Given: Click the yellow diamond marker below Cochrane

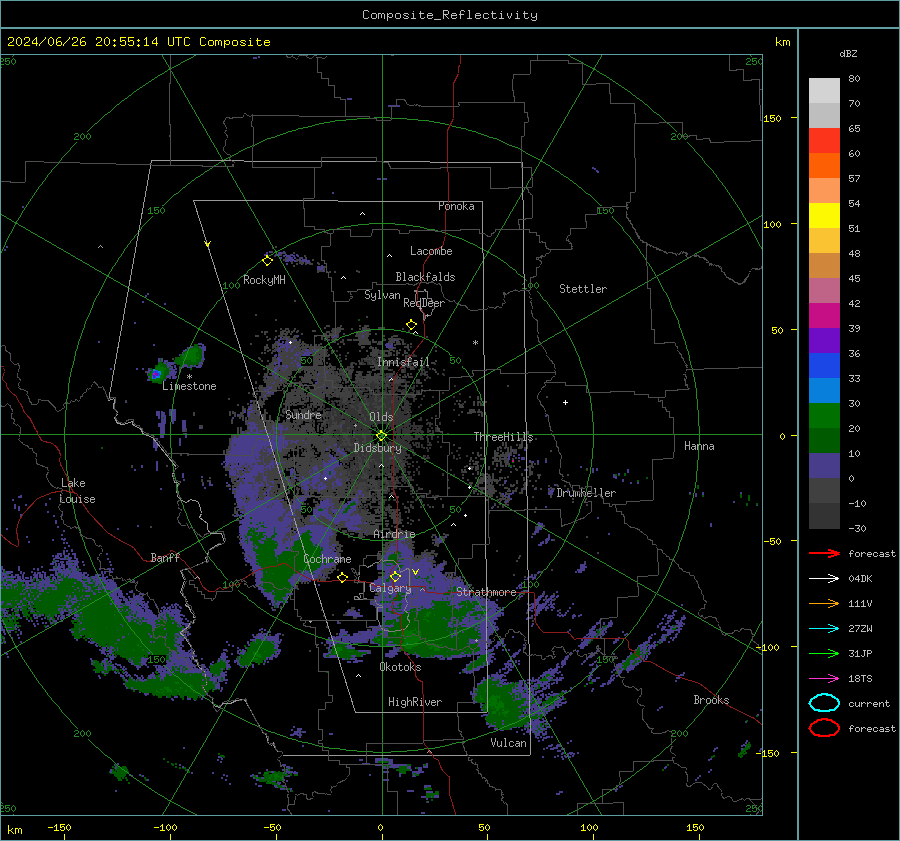Looking at the screenshot, I should [342, 577].
